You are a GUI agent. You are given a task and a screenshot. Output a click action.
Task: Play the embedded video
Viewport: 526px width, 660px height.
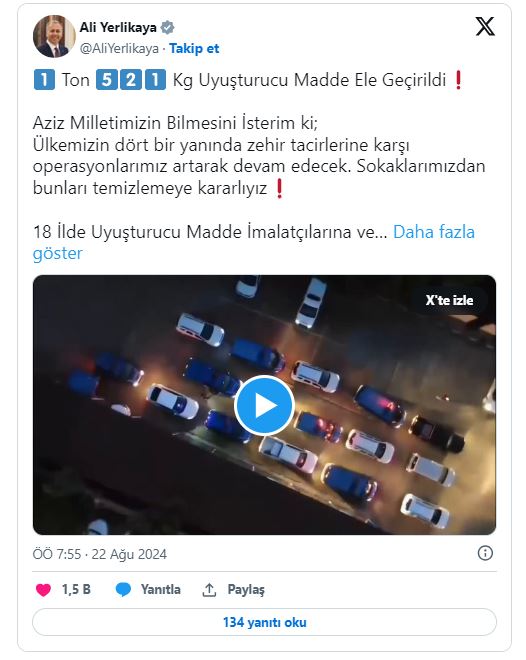point(264,405)
